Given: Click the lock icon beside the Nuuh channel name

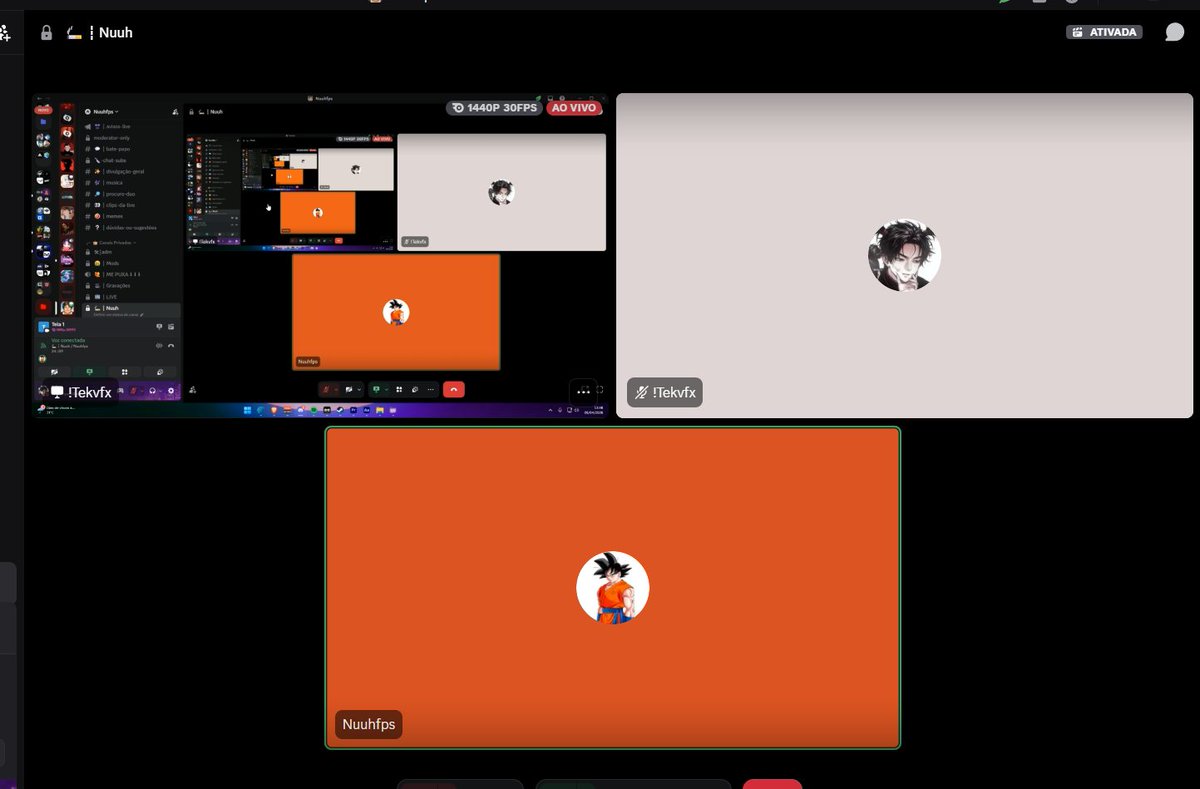Looking at the screenshot, I should (46, 33).
